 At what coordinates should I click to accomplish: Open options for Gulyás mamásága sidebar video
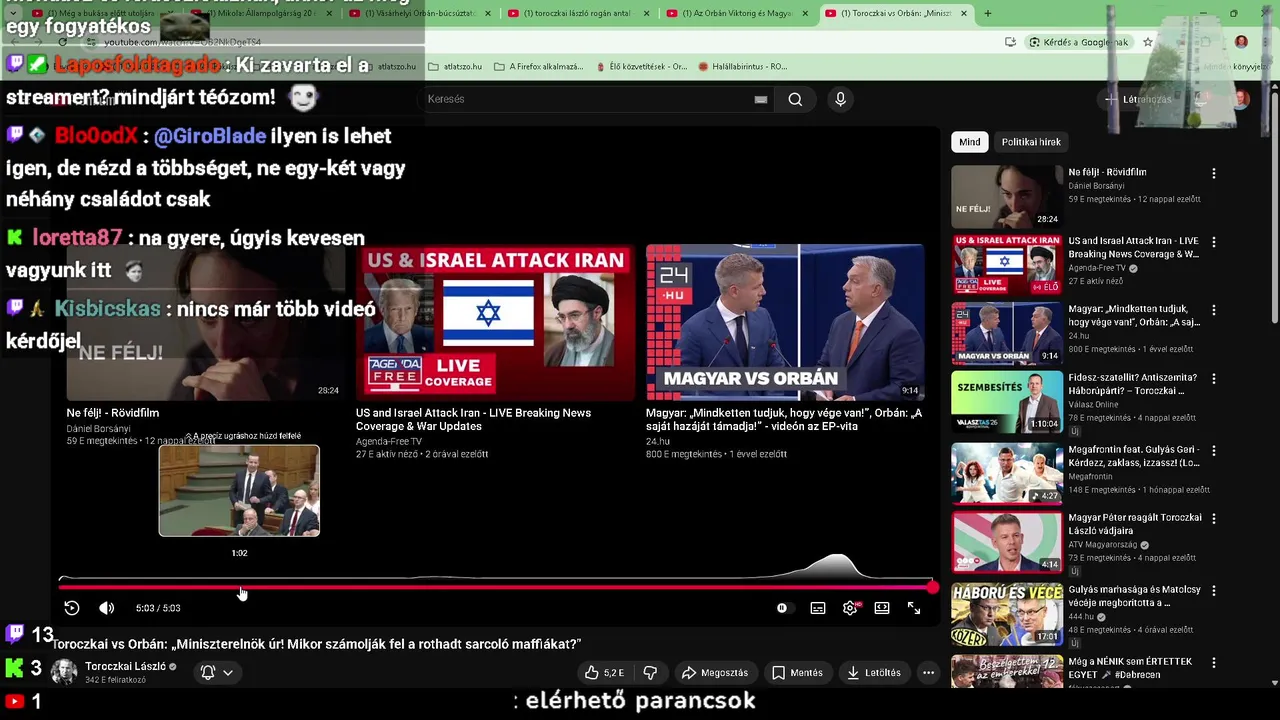1214,590
